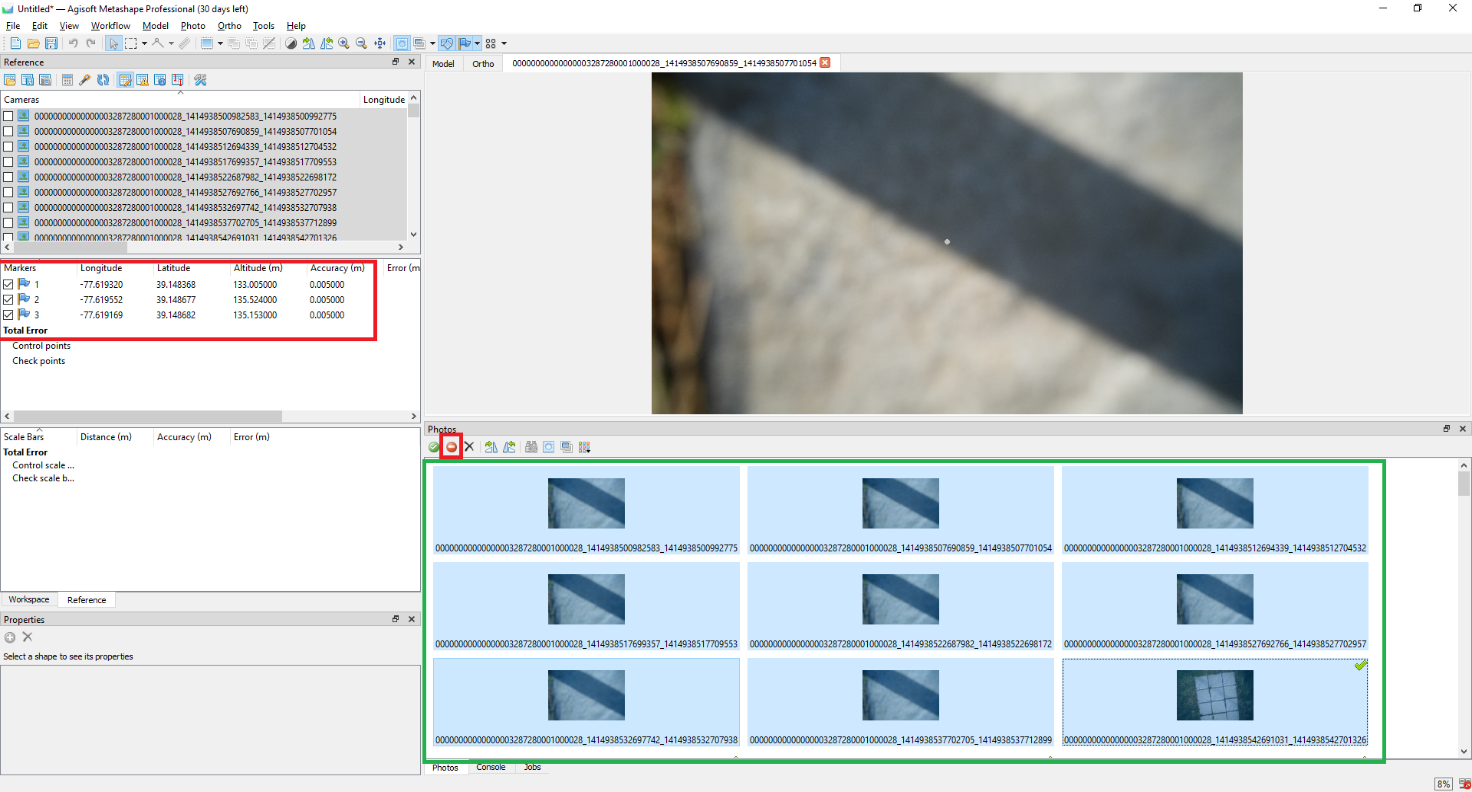The height and width of the screenshot is (792, 1472).
Task: Switch to the Console tab
Action: point(490,767)
